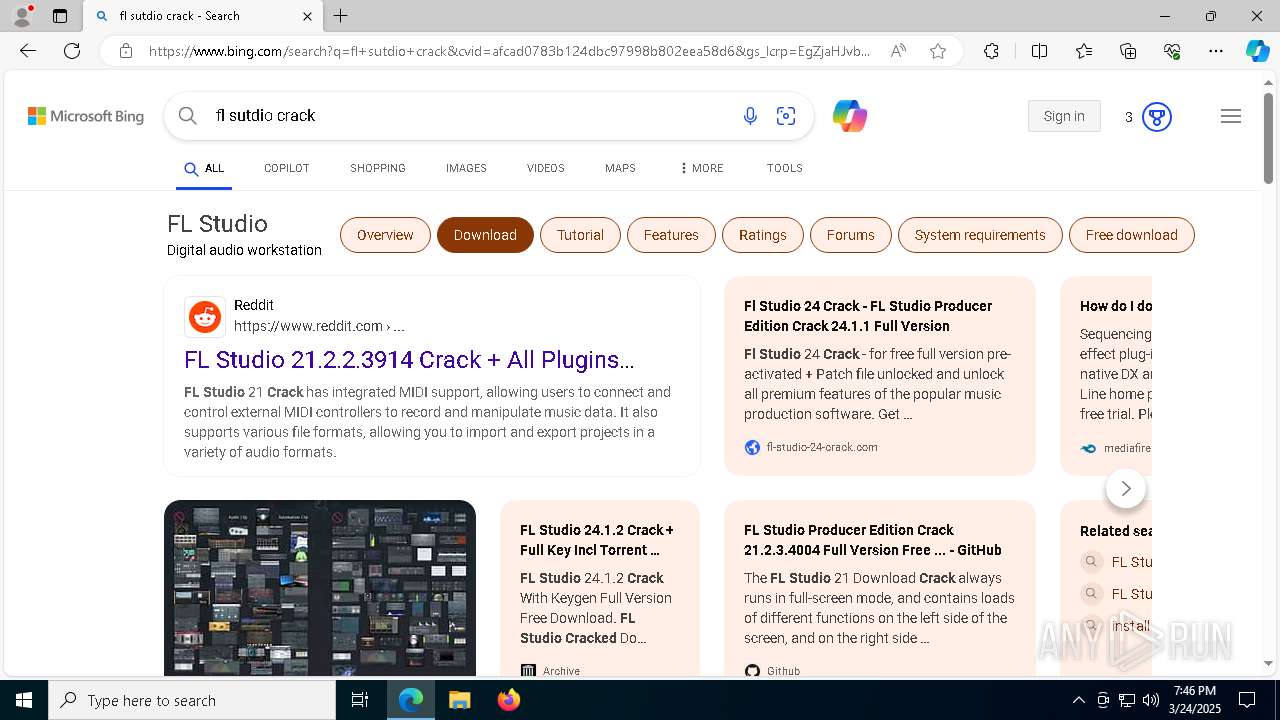
Task: Expand the MORE search options
Action: click(701, 169)
